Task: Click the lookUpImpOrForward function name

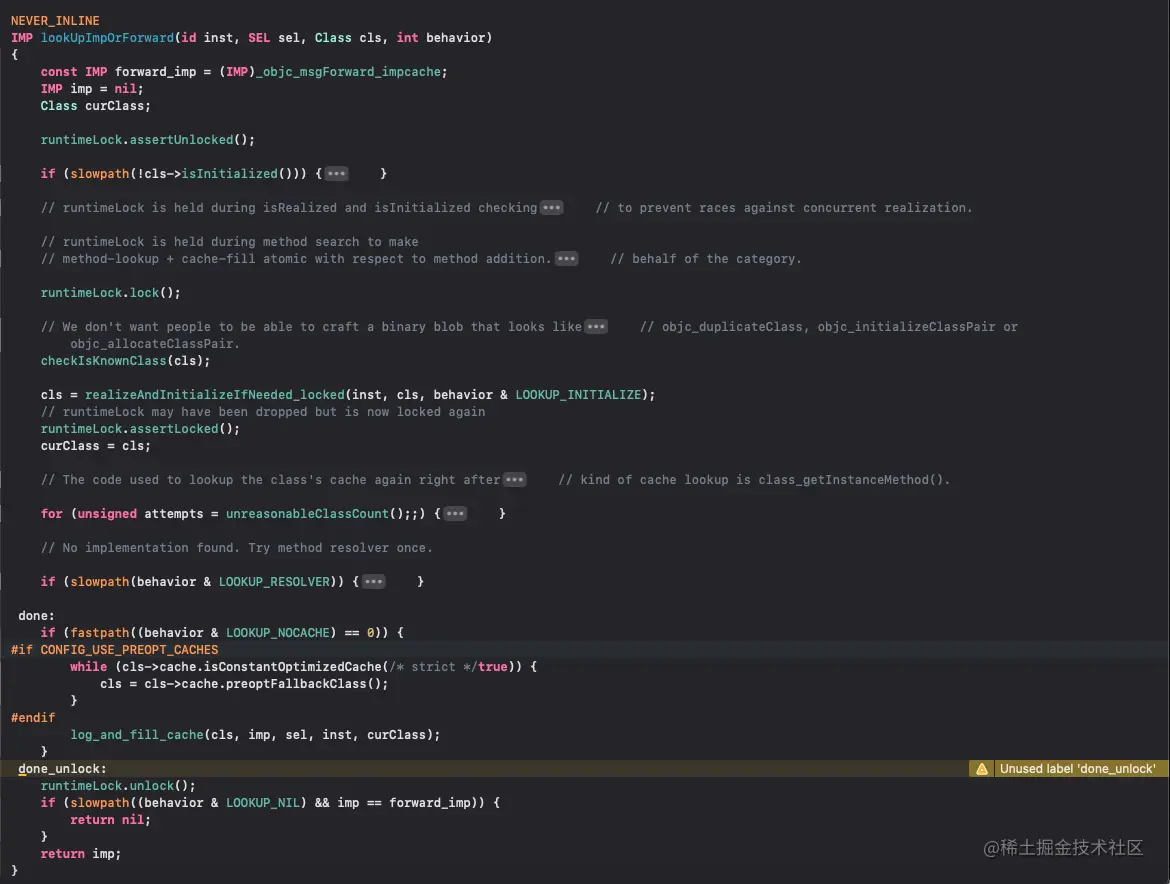Action: pos(107,38)
